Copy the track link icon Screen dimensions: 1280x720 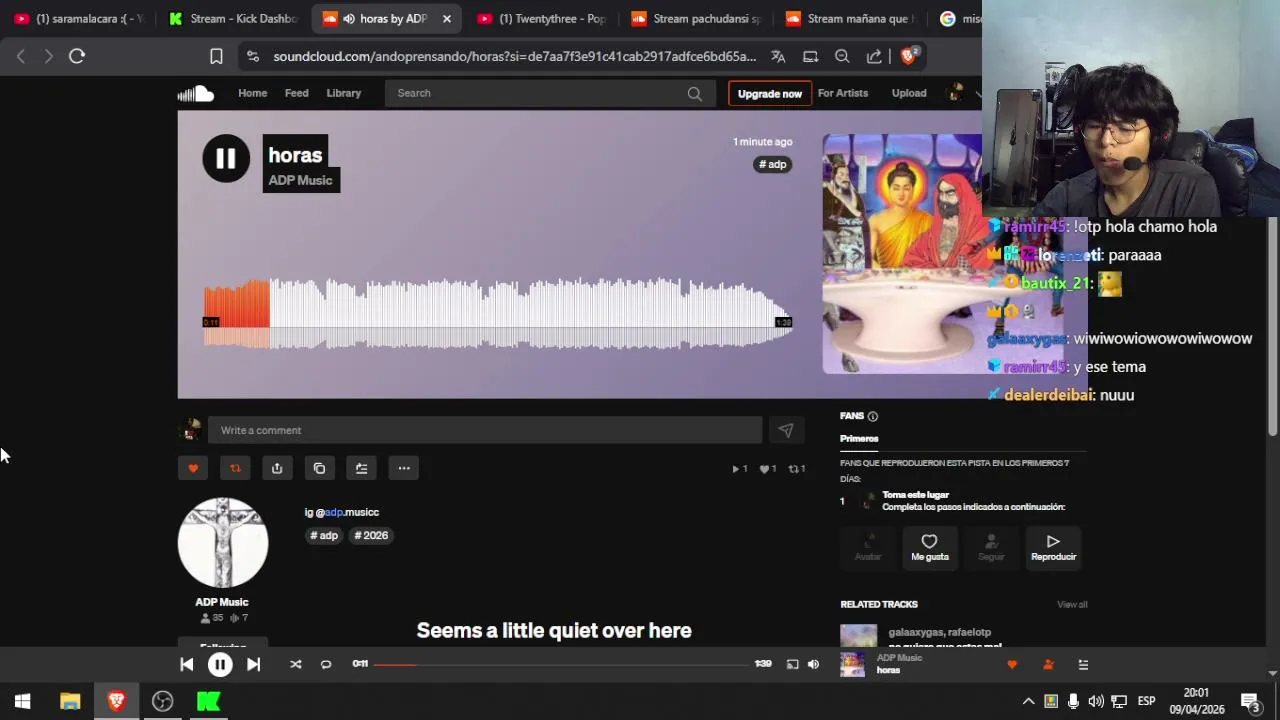coord(319,468)
